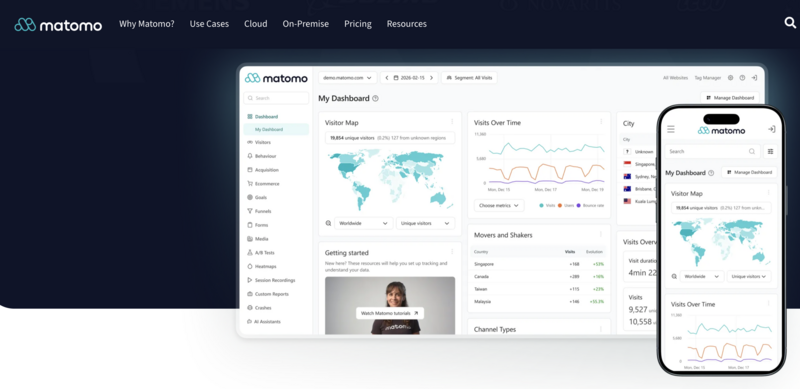
Task: Click the help icon next to the desktop 'My Dashboard' title
Action: click(x=376, y=99)
